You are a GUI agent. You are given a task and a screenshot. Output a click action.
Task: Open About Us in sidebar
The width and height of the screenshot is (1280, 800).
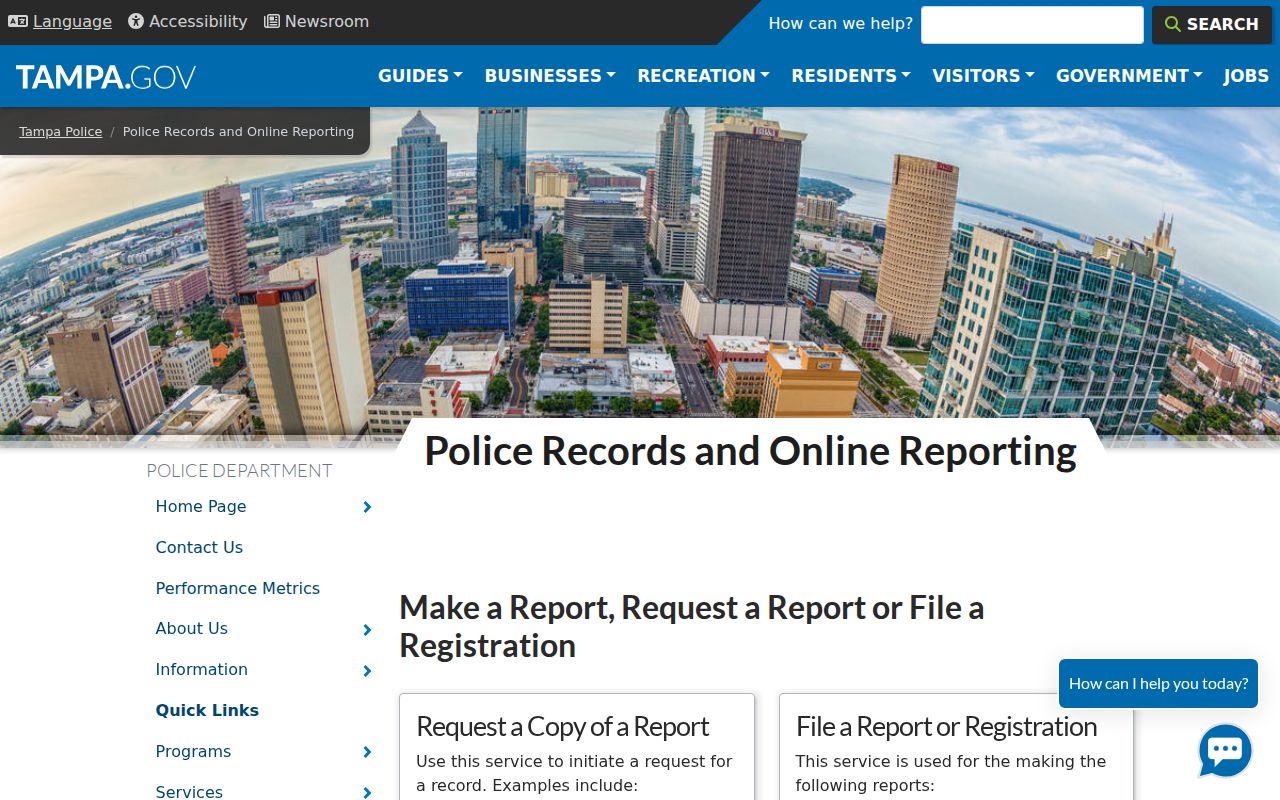tap(192, 628)
